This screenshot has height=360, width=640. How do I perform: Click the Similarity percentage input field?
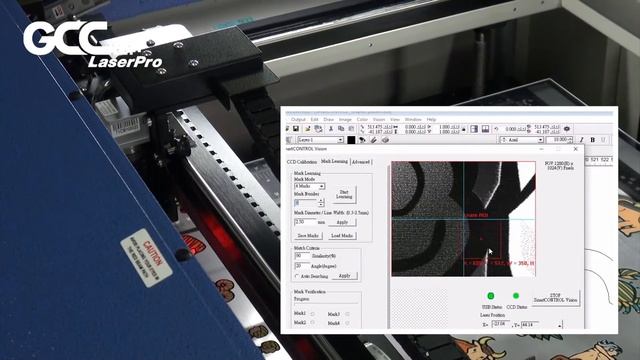pos(302,256)
